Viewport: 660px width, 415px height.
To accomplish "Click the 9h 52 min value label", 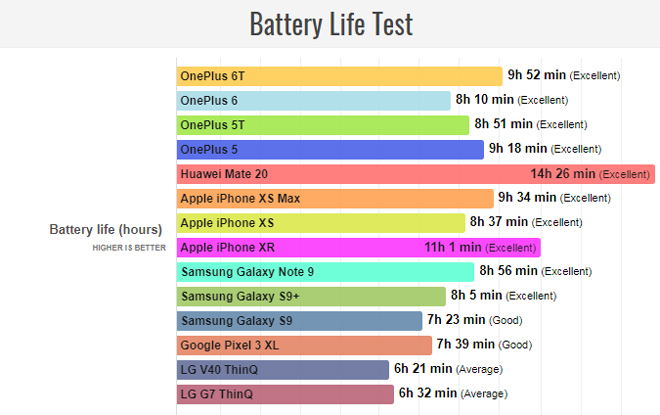I will 537,76.
